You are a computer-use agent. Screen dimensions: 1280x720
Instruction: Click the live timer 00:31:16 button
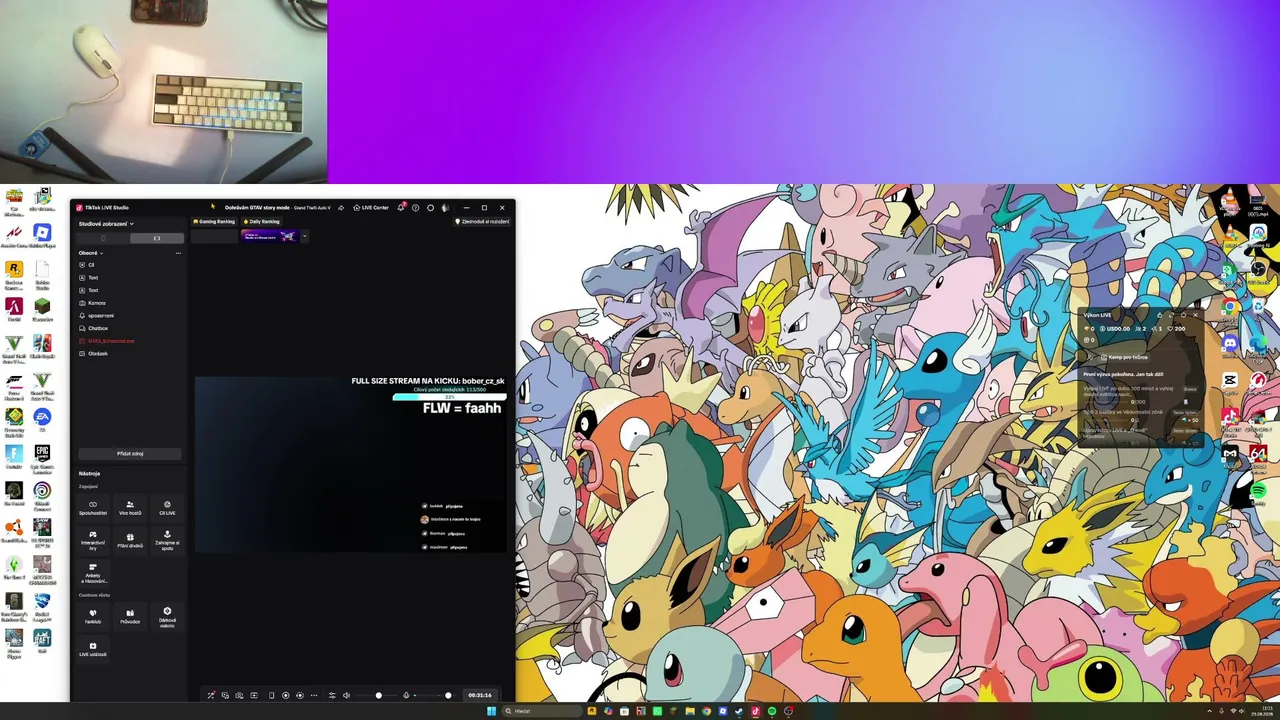coord(479,695)
